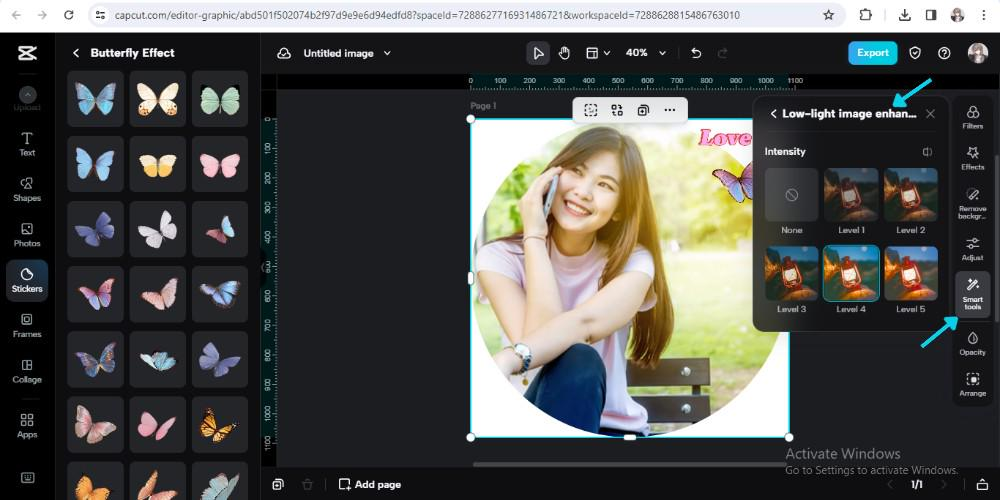Screen dimensions: 1000x500
Task: Toggle the compare before/after icon
Action: [x=927, y=152]
